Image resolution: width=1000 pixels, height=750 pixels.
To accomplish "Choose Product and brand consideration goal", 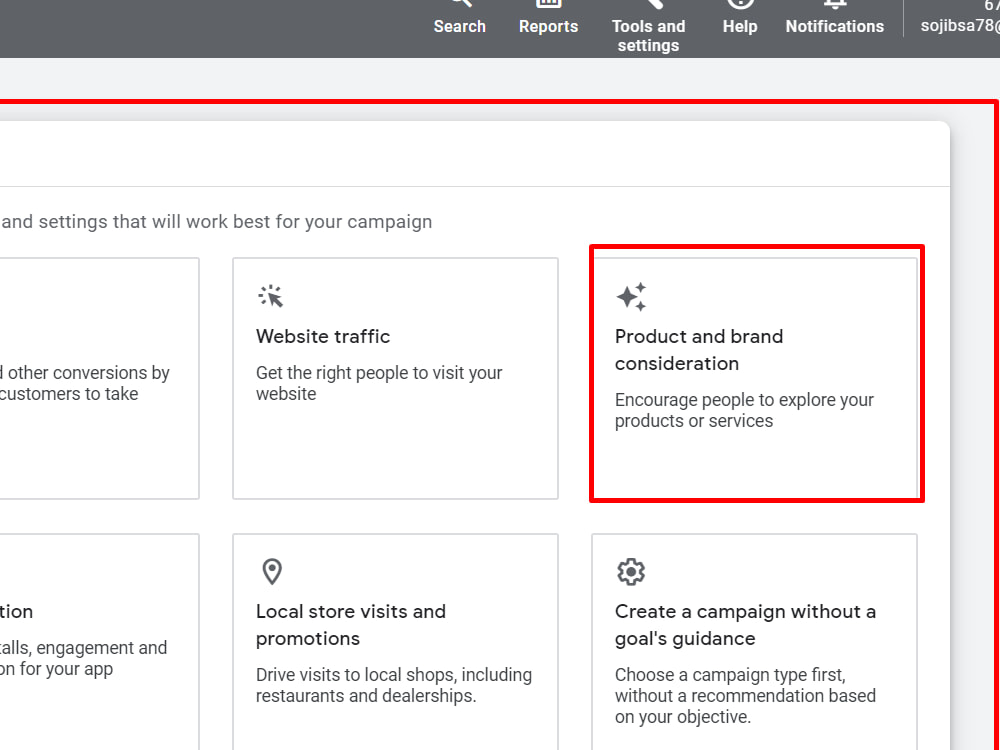I will (x=754, y=378).
